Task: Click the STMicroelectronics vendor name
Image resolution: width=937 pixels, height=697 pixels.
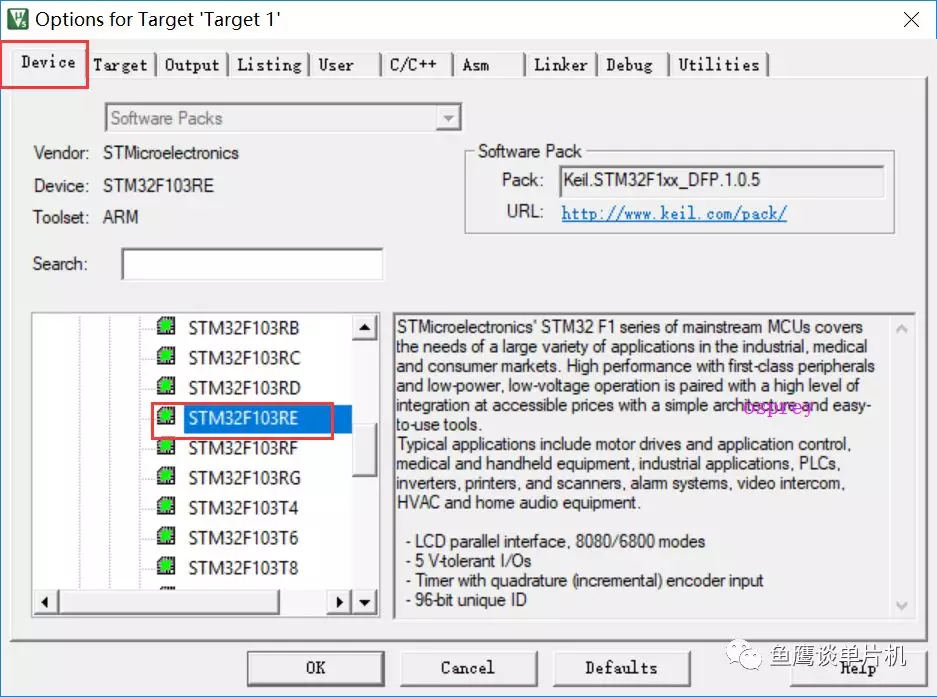Action: click(x=170, y=153)
